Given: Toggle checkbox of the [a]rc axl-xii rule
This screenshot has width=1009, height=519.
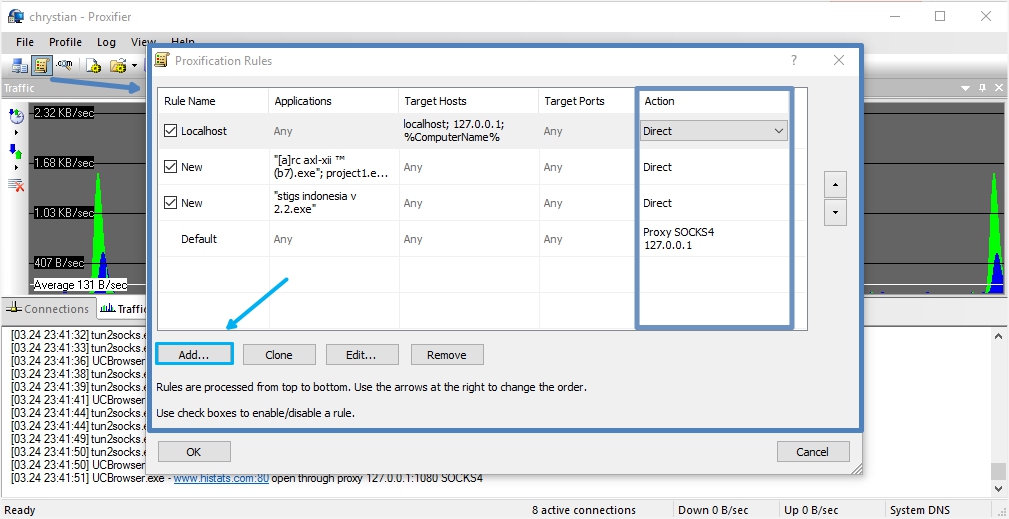Looking at the screenshot, I should [x=170, y=167].
